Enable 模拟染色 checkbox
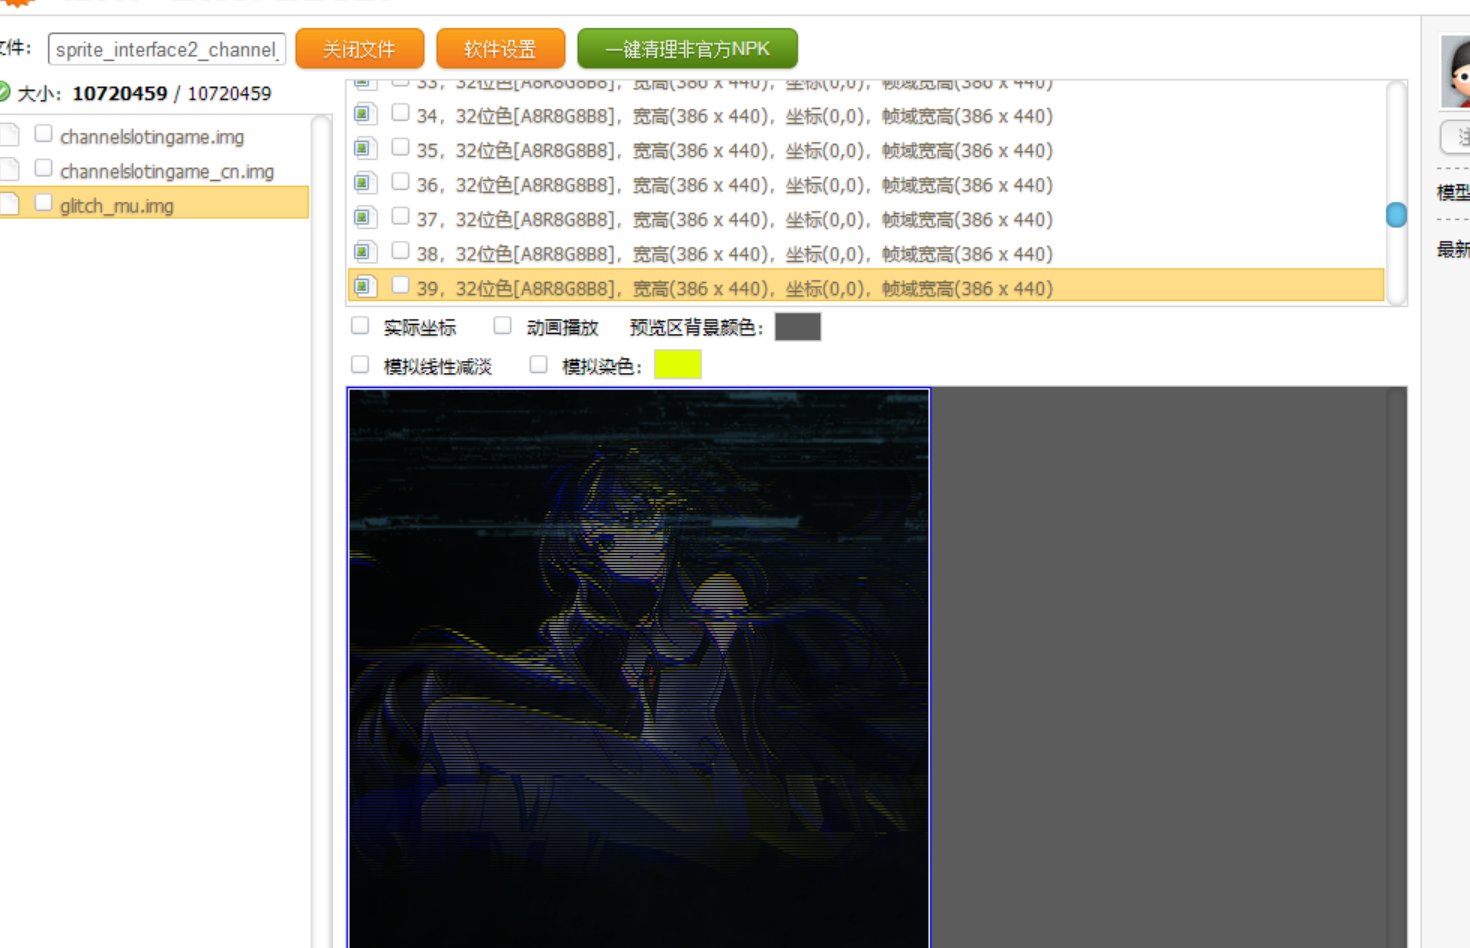This screenshot has width=1470, height=948. pyautogui.click(x=538, y=365)
